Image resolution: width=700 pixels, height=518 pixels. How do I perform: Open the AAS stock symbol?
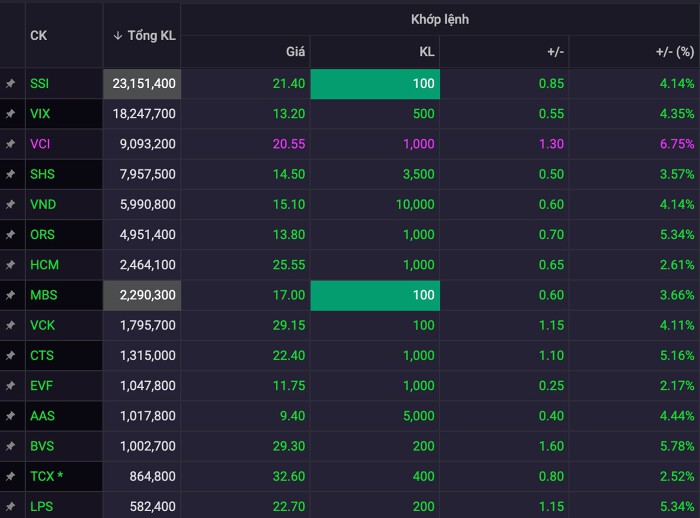click(42, 416)
